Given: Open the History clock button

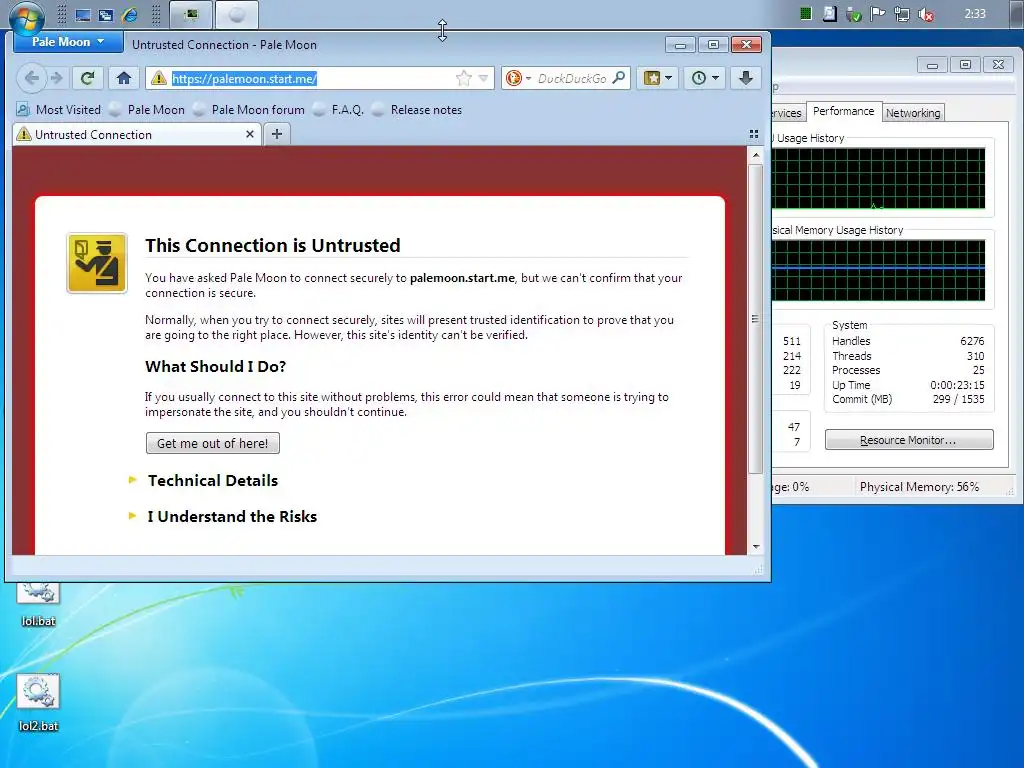Looking at the screenshot, I should pyautogui.click(x=705, y=78).
